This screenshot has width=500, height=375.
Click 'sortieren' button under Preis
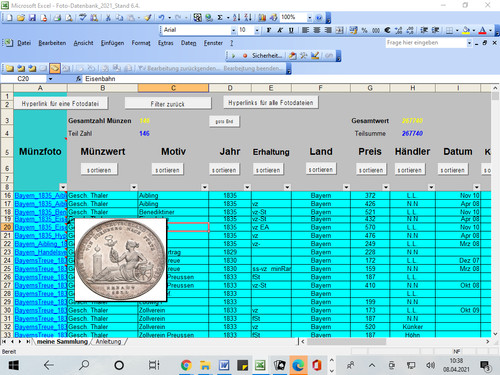click(371, 170)
